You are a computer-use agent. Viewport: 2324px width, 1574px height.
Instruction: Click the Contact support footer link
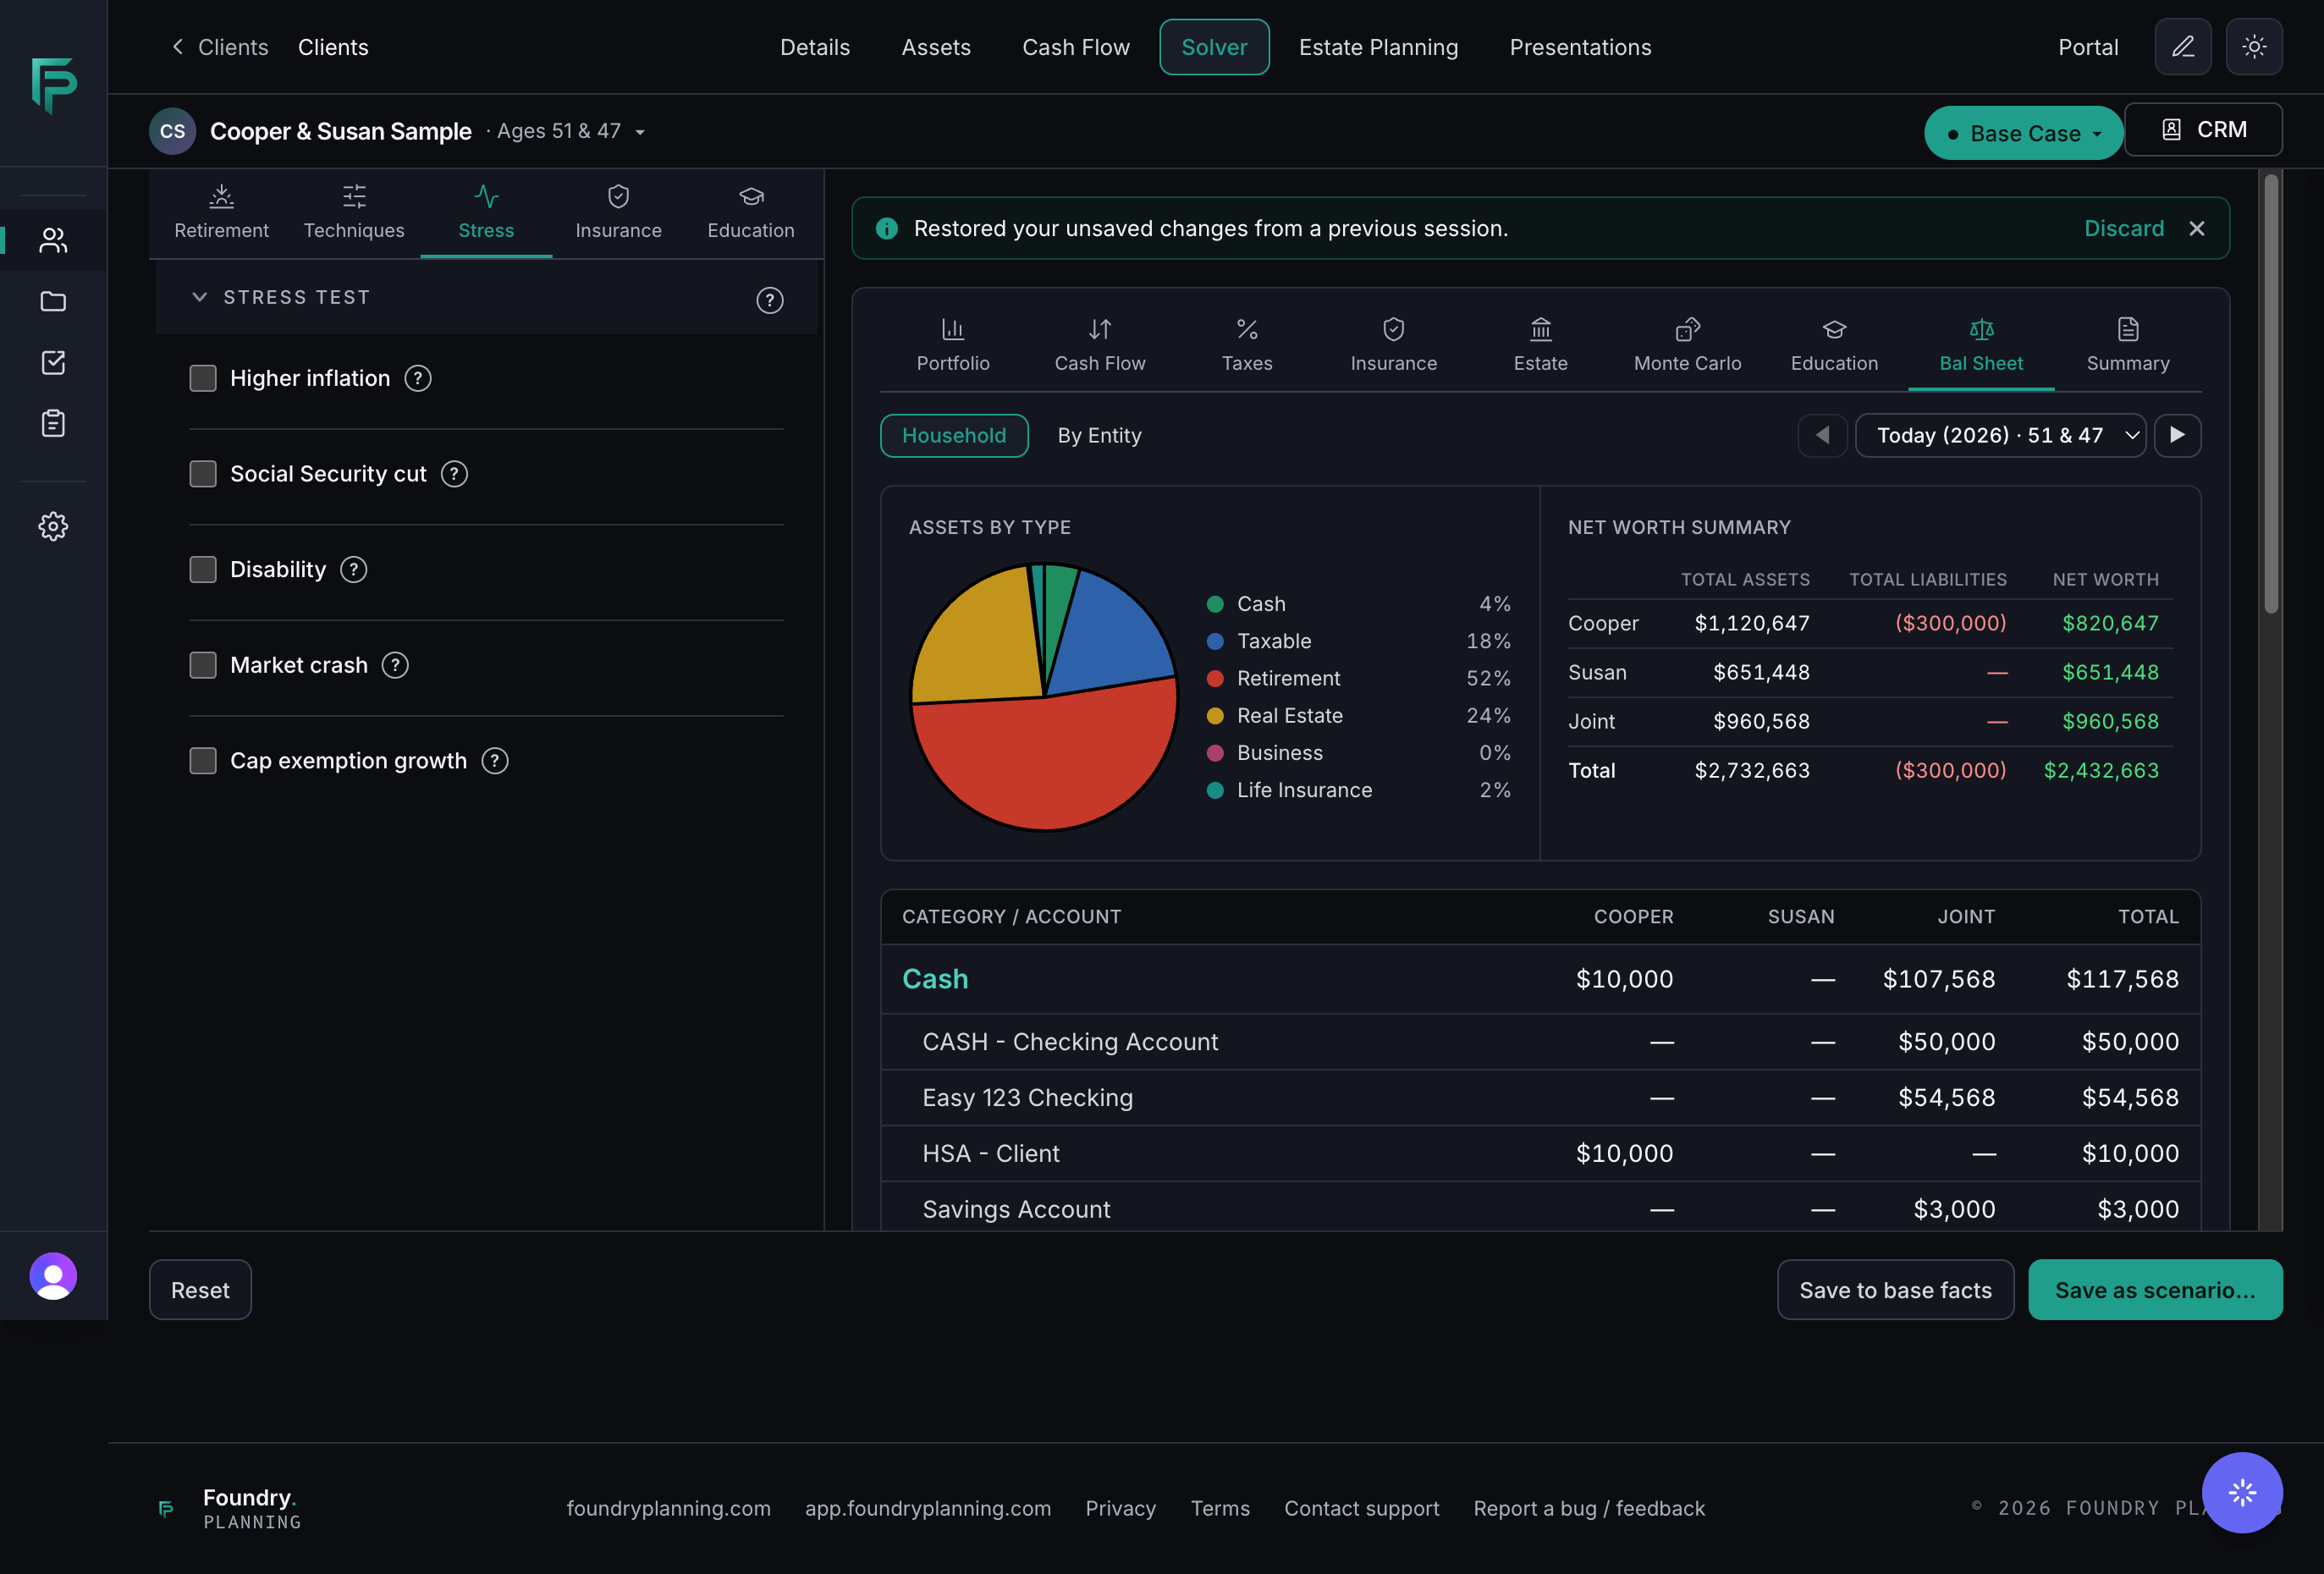1361,1508
